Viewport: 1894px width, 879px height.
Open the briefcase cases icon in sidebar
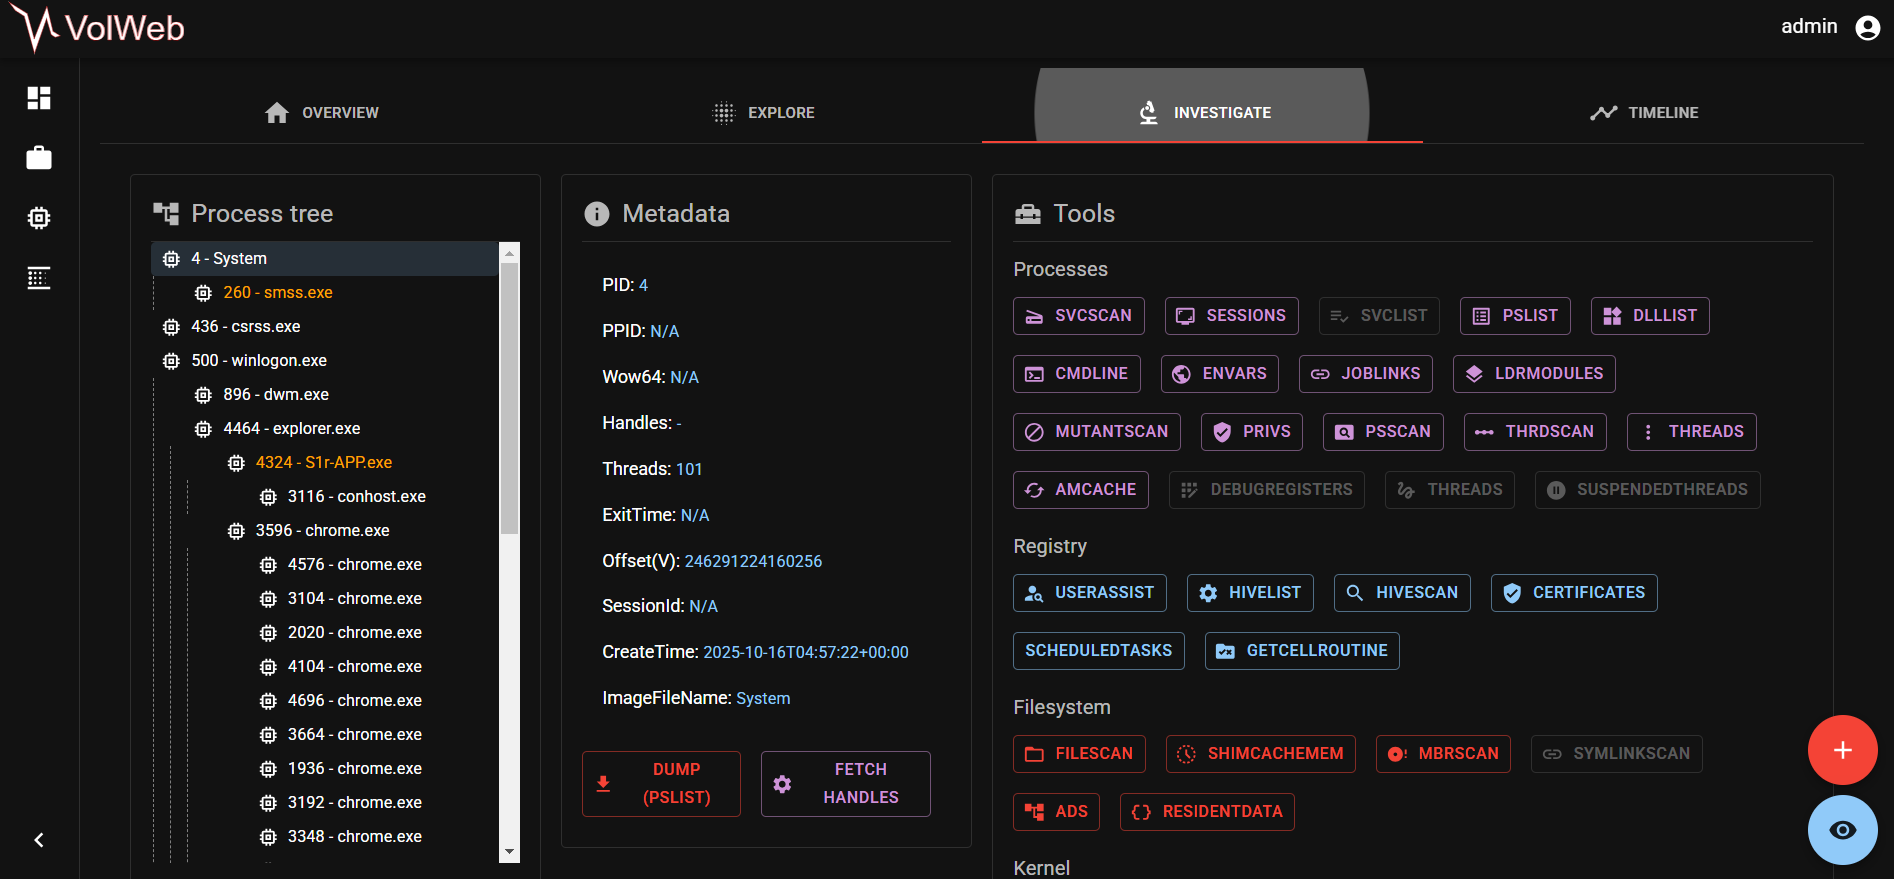[x=39, y=158]
